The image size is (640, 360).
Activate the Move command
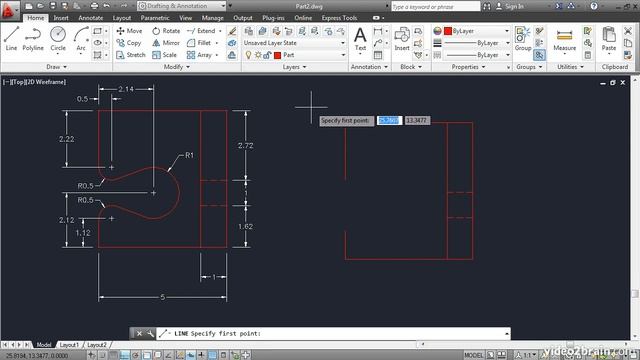(x=129, y=31)
